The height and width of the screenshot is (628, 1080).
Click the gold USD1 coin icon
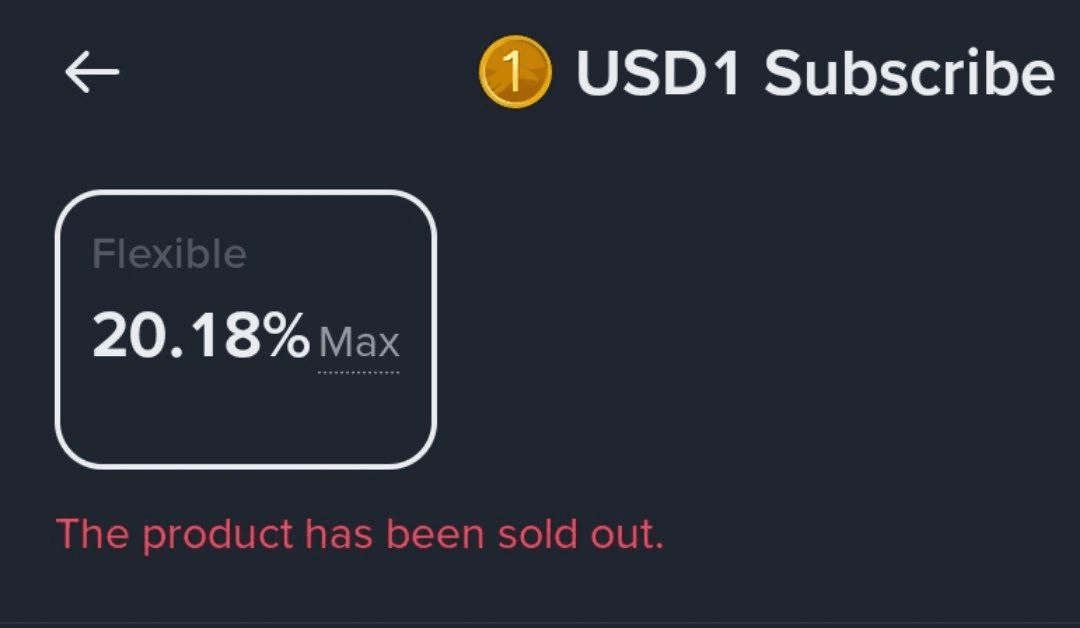(x=514, y=73)
